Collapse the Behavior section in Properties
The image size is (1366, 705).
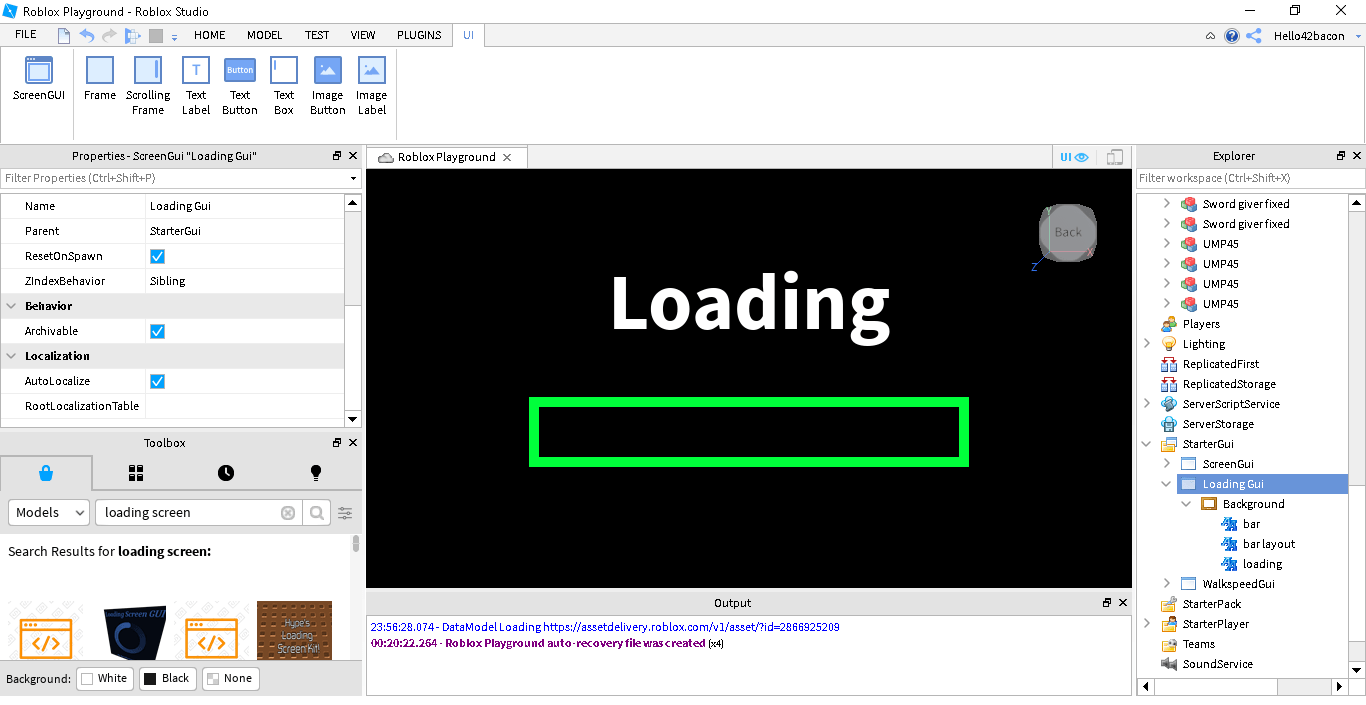coord(13,306)
